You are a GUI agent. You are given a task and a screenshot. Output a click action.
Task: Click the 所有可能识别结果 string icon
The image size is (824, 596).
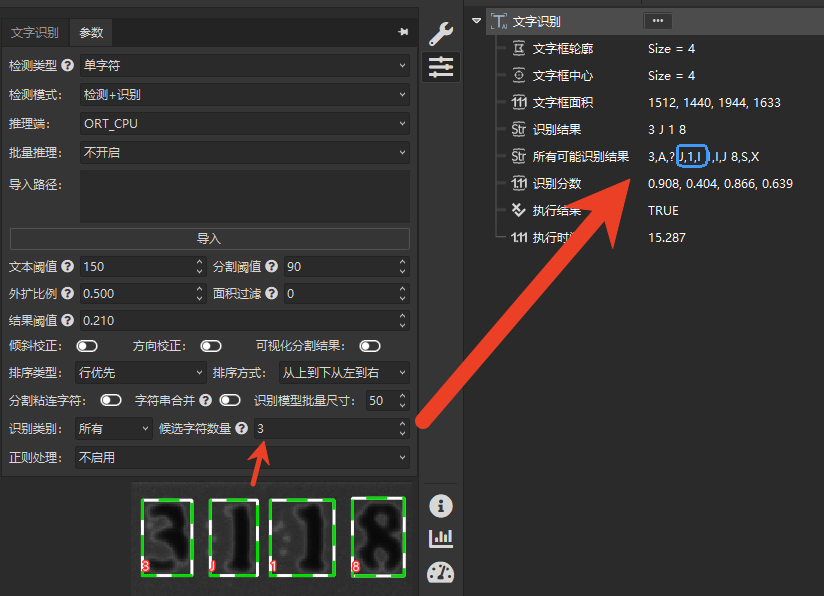coord(519,156)
